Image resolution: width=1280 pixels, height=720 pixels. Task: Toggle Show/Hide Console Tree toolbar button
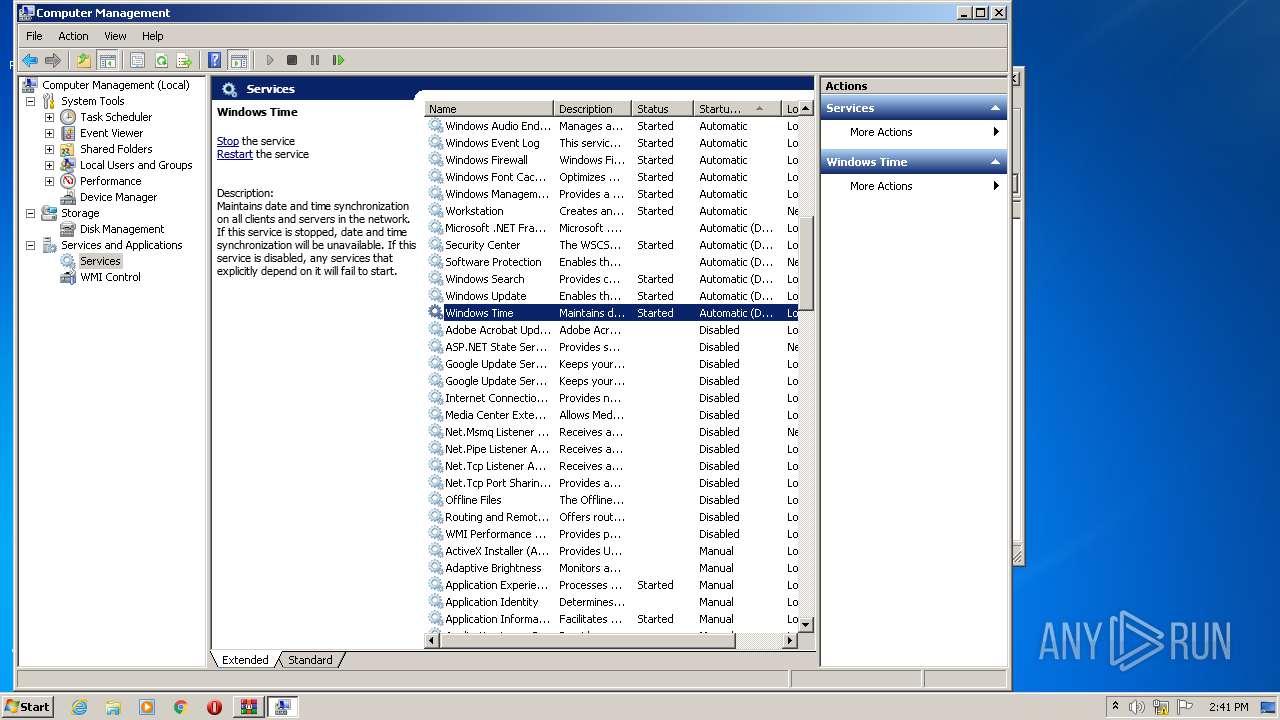pos(107,60)
